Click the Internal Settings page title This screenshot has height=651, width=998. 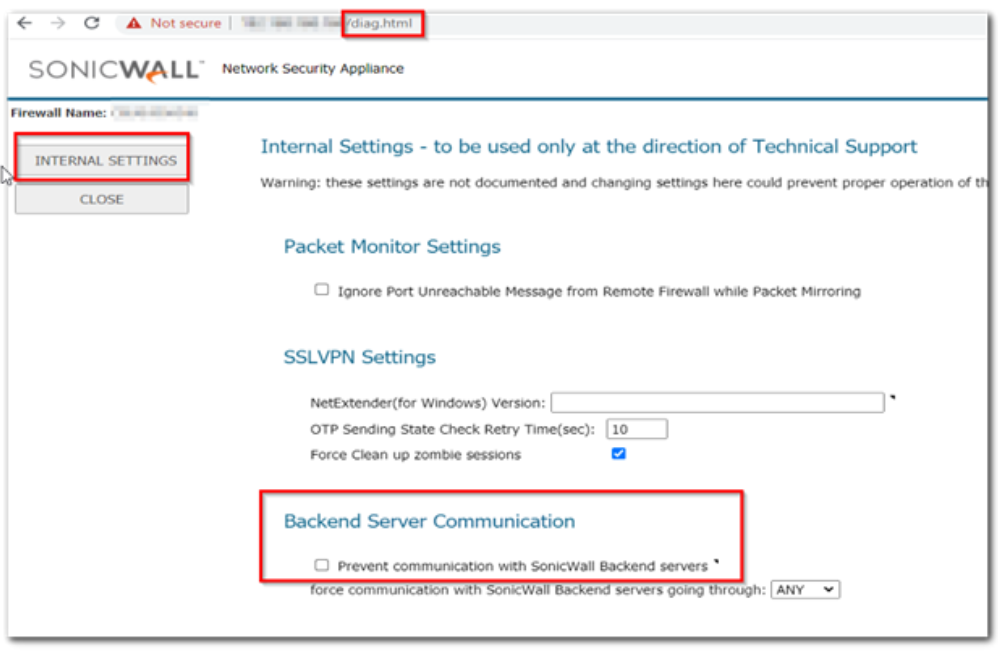[x=589, y=146]
